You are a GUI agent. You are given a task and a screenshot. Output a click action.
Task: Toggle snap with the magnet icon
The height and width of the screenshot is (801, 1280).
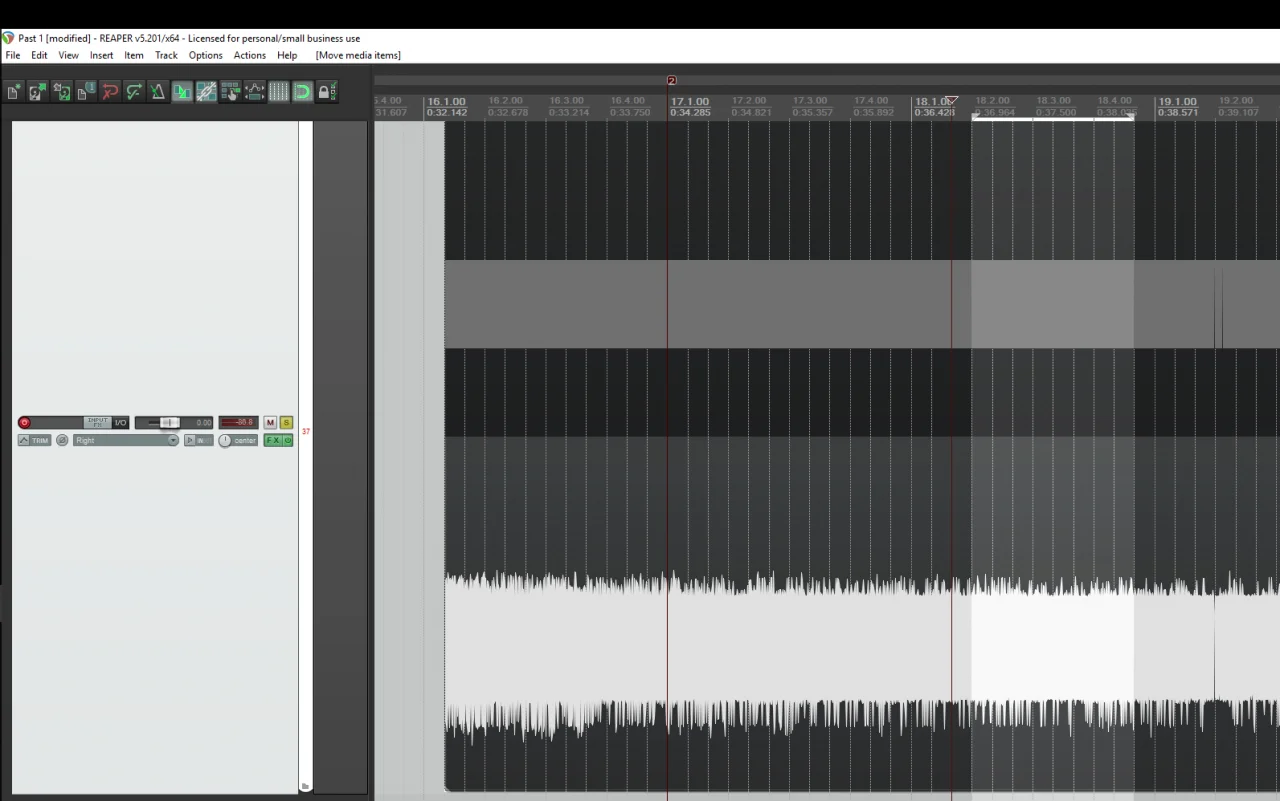pyautogui.click(x=302, y=92)
